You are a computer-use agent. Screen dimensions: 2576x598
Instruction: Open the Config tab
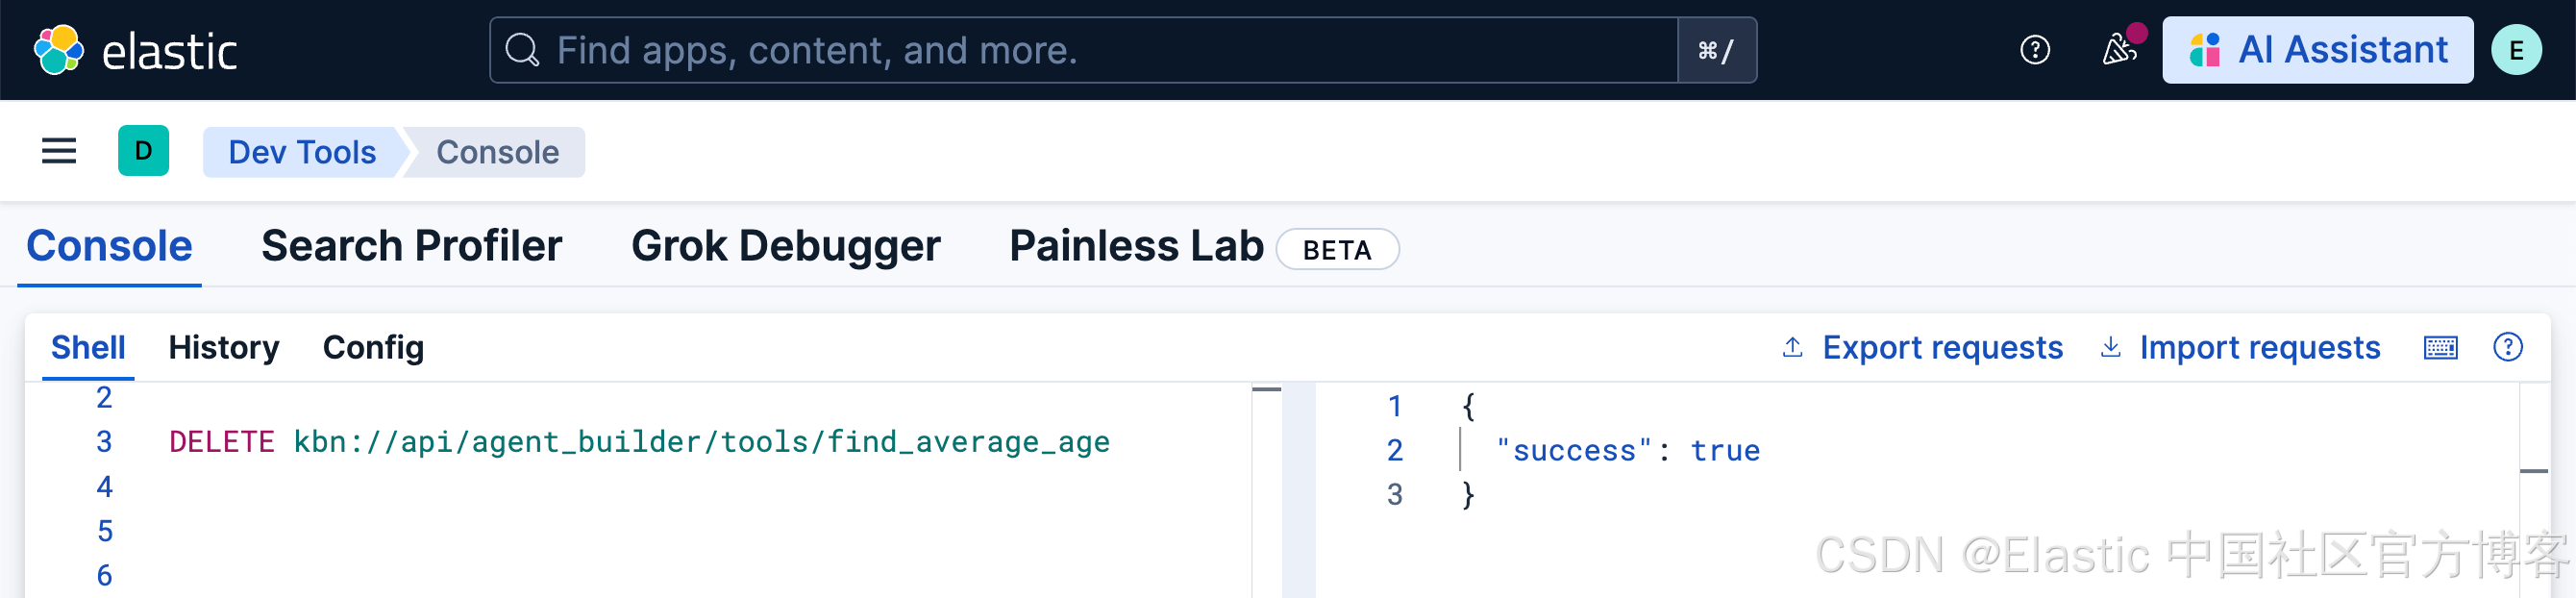(373, 348)
